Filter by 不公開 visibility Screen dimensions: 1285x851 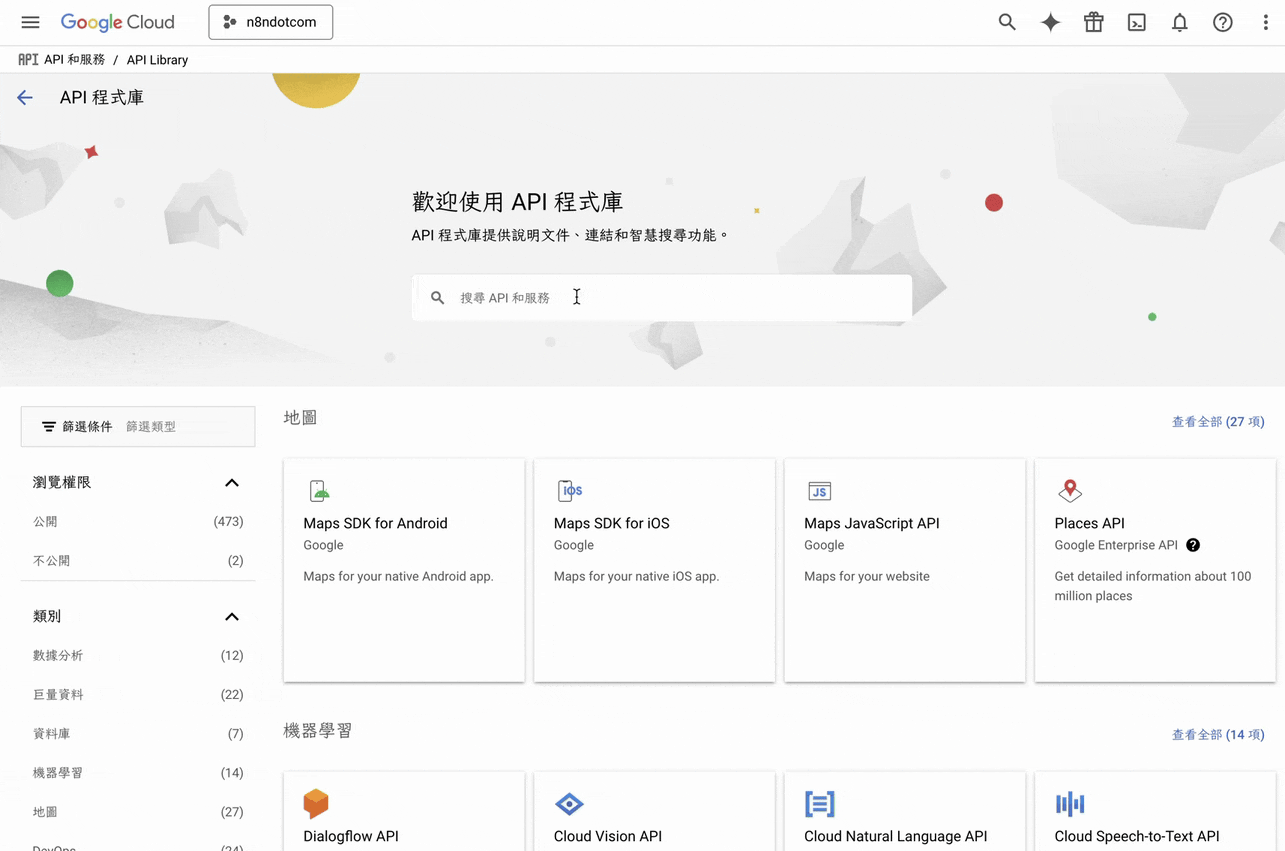pos(51,561)
